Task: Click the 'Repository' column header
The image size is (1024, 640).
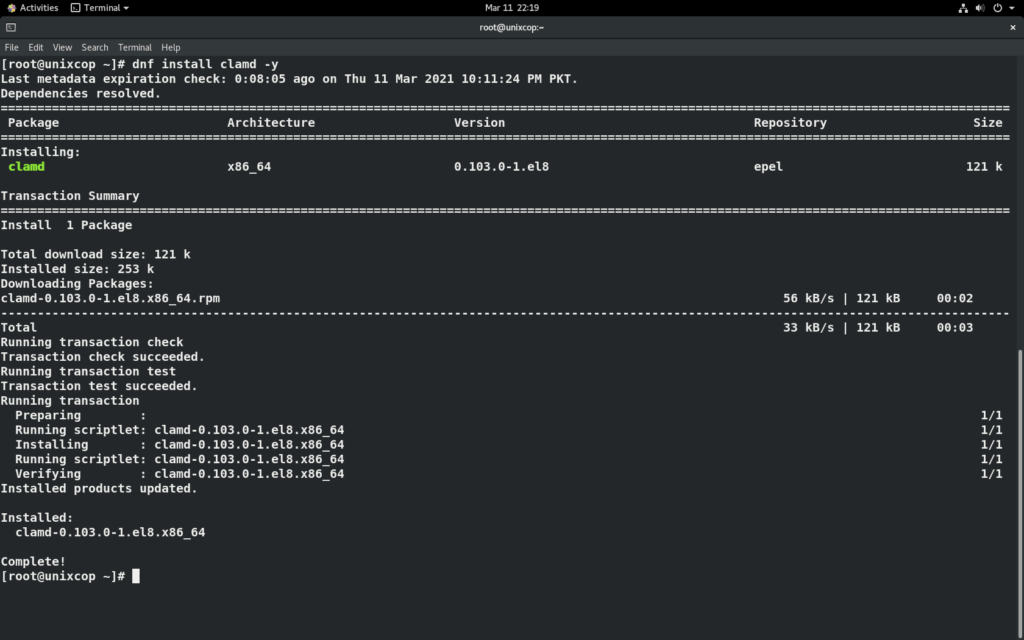Action: [790, 123]
